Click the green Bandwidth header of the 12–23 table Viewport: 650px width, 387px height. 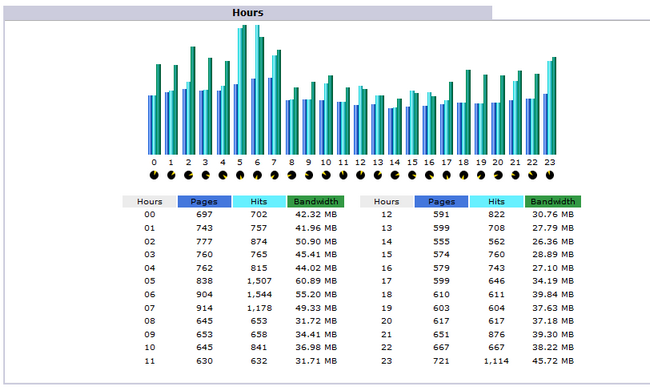pyautogui.click(x=553, y=202)
